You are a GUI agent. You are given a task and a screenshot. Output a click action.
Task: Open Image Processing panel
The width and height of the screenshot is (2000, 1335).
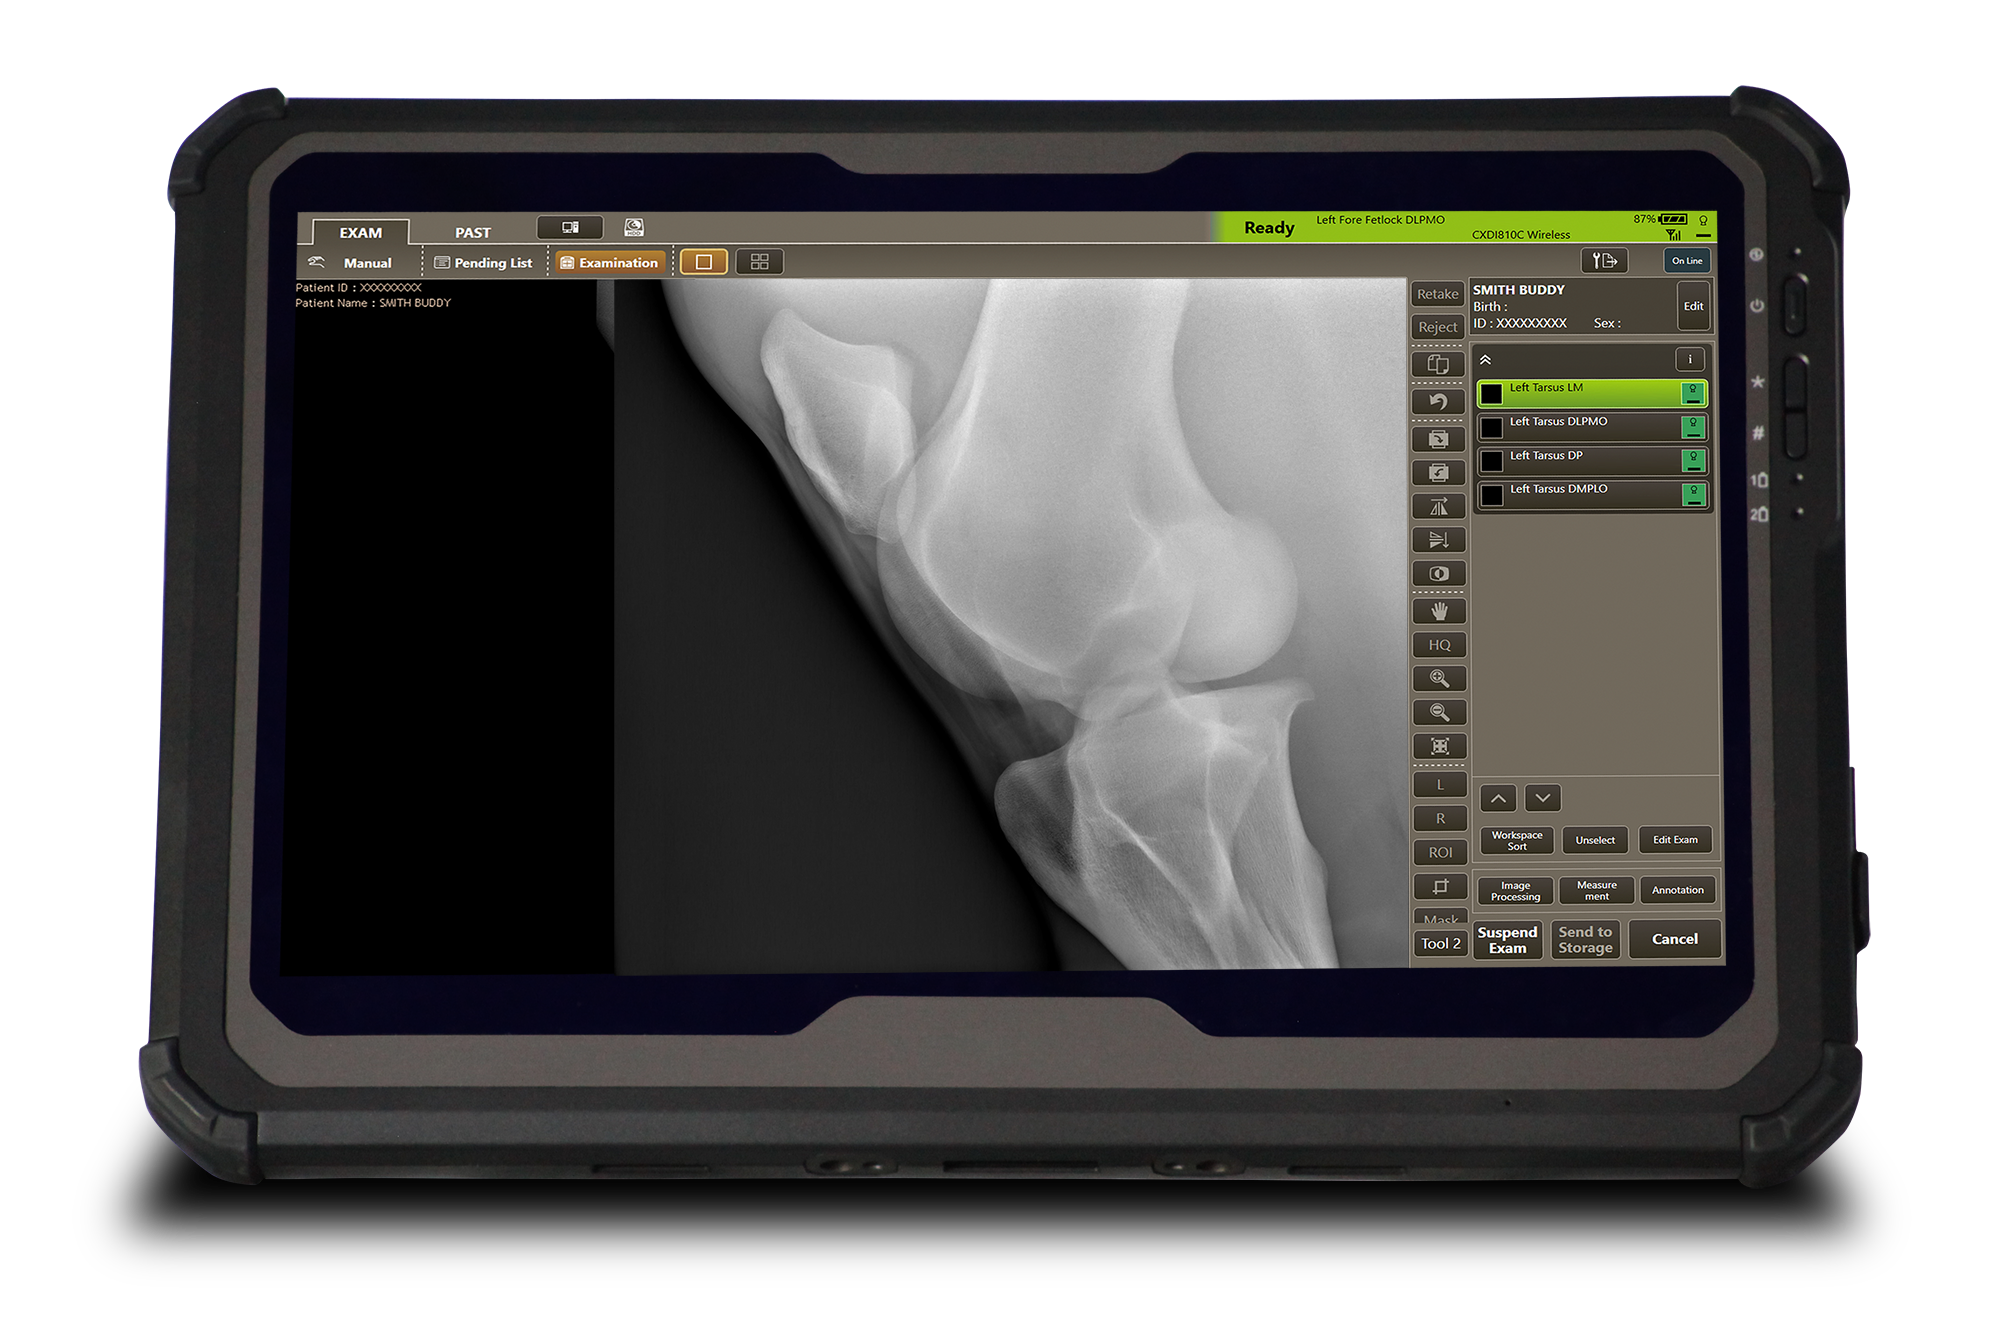point(1515,891)
